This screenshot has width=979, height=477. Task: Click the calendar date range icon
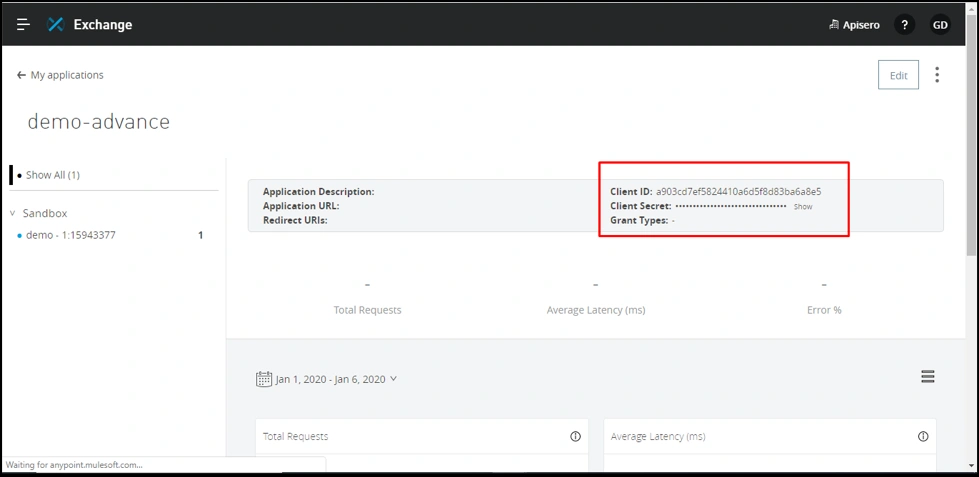[264, 379]
